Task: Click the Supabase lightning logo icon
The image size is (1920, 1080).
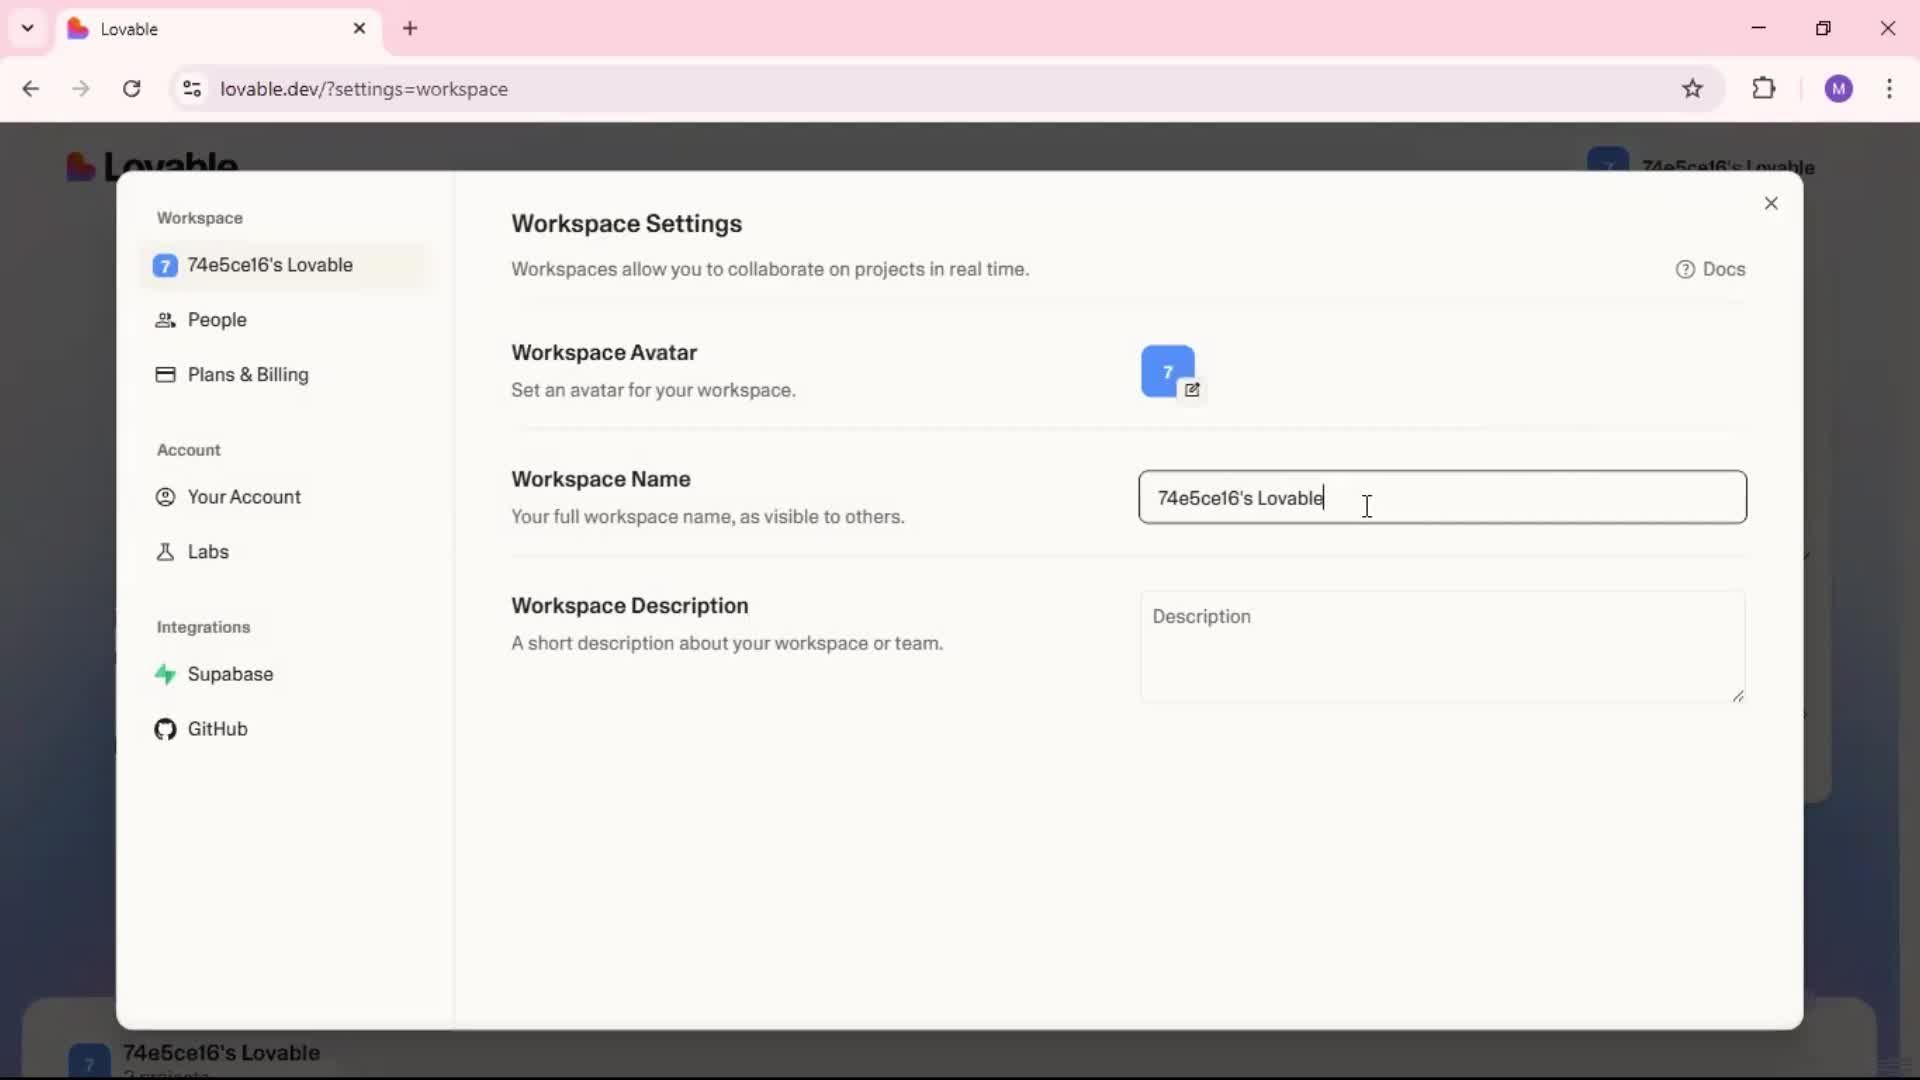Action: [165, 674]
